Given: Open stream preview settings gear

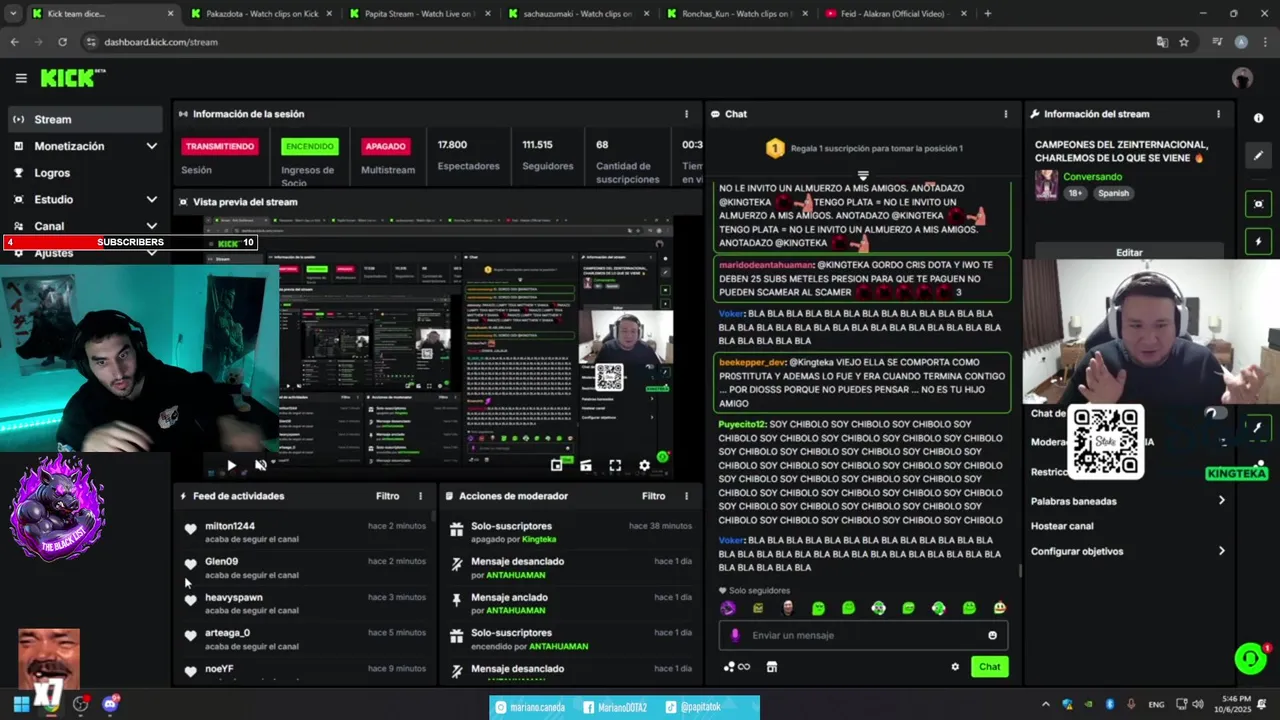Looking at the screenshot, I should [x=644, y=465].
